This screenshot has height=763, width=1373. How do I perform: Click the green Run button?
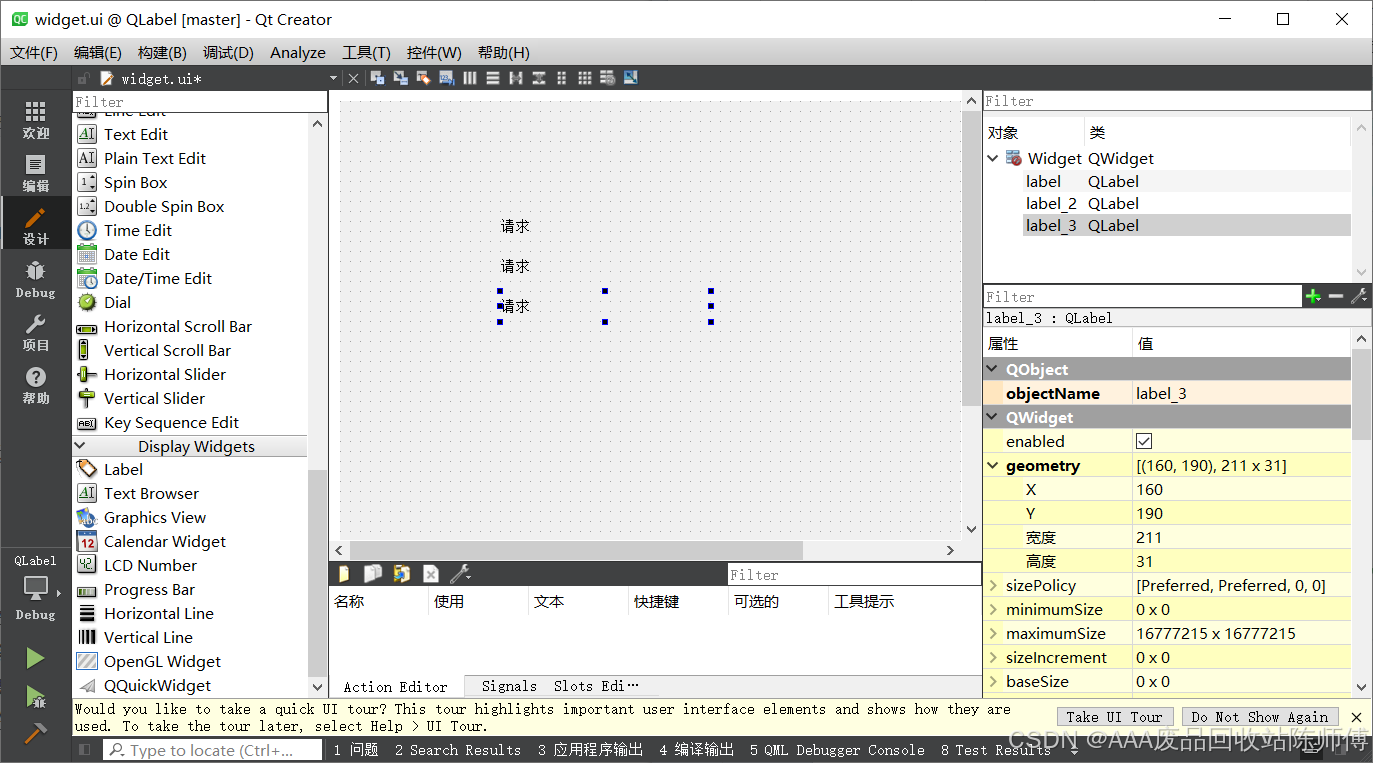coord(35,658)
